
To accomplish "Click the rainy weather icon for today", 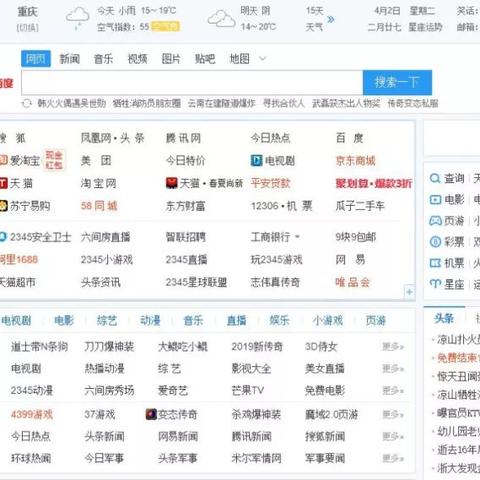I will 78,18.
